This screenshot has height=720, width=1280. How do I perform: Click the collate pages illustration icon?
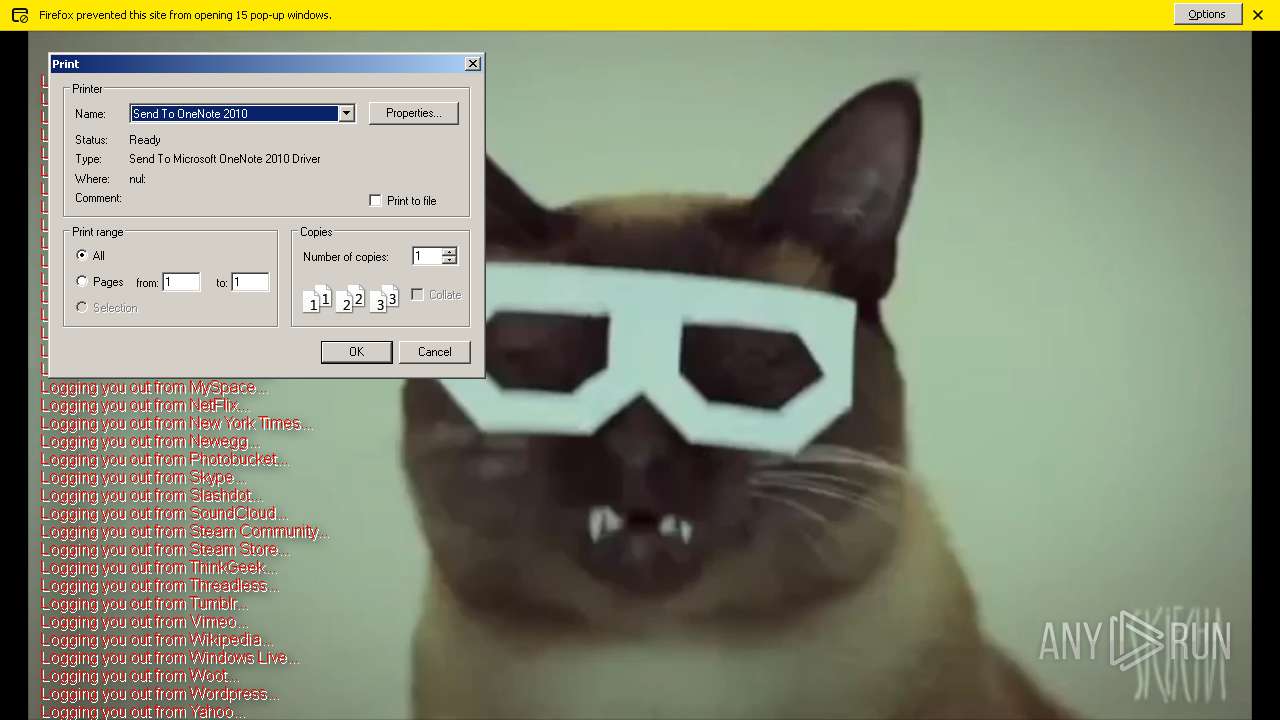351,298
